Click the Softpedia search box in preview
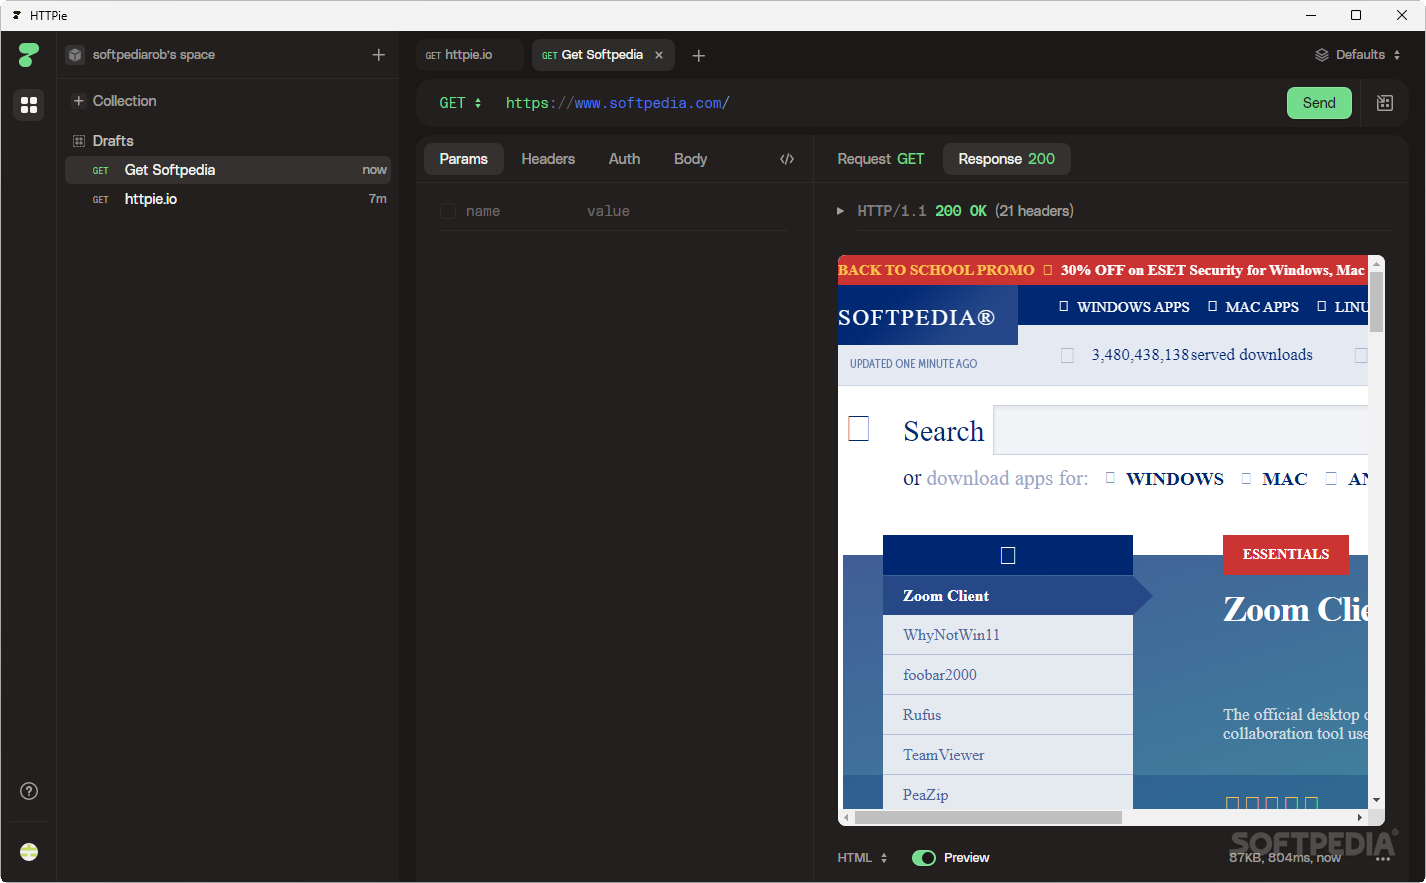Image resolution: width=1426 pixels, height=883 pixels. pyautogui.click(x=1180, y=430)
